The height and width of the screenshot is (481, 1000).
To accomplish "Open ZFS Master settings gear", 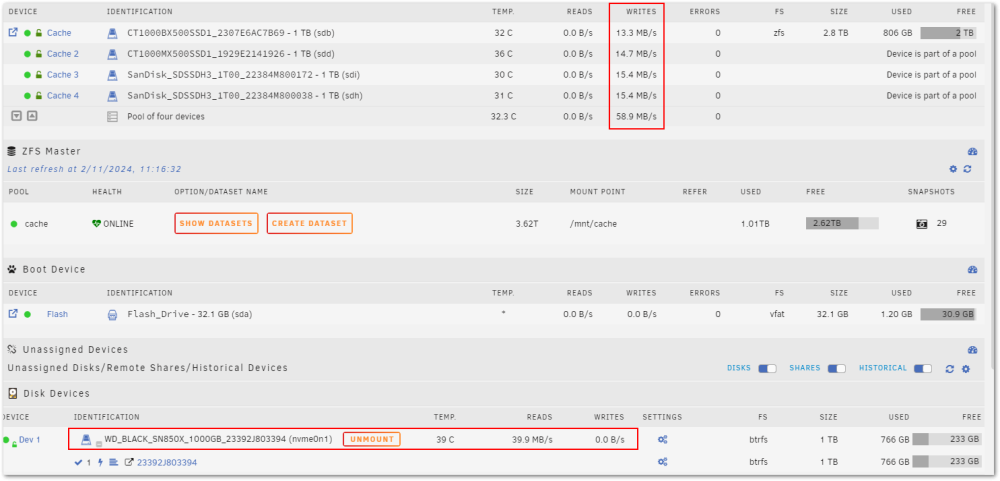I will [953, 169].
